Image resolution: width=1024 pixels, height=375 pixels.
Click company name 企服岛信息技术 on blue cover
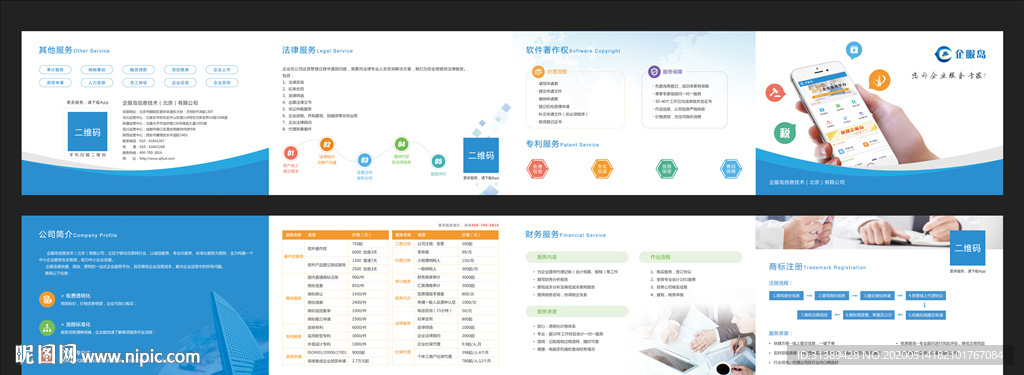807,182
